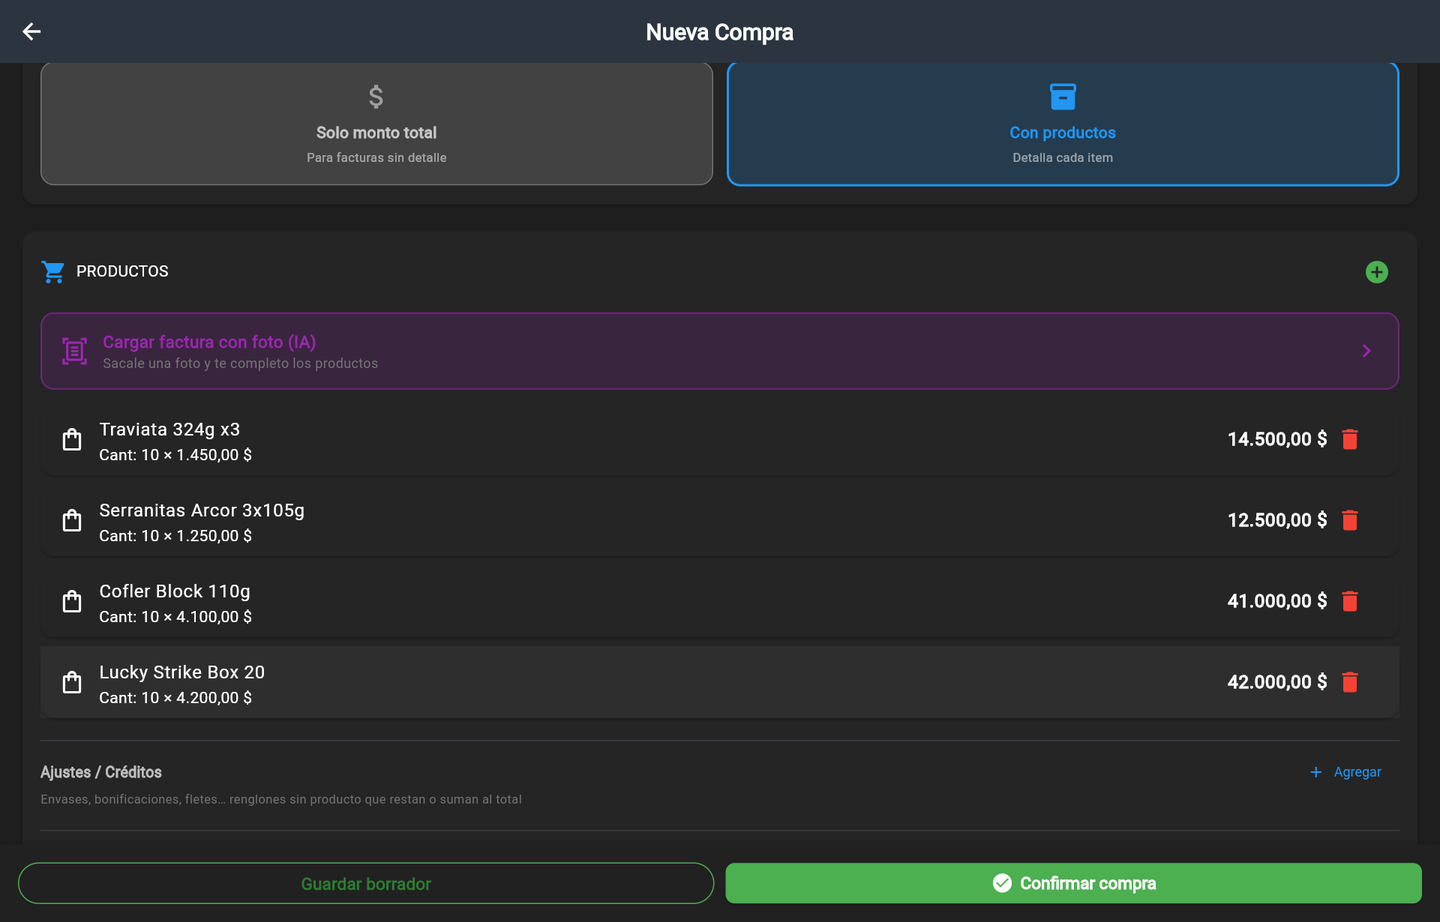This screenshot has width=1440, height=922.
Task: Click 'Cant: 10 × 4.100,00 $' quantity line
Action: pyautogui.click(x=176, y=617)
